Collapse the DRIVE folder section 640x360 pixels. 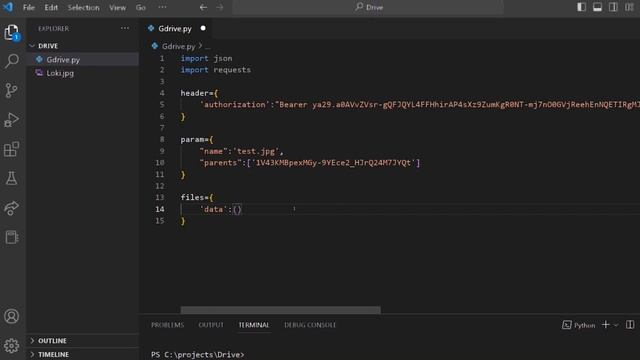tap(83, 46)
